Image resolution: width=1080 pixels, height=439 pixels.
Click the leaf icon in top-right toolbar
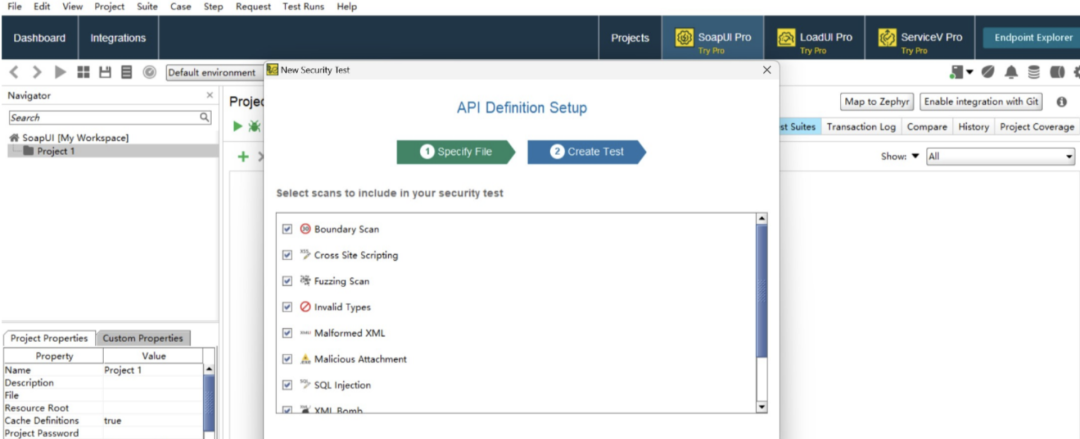click(988, 72)
